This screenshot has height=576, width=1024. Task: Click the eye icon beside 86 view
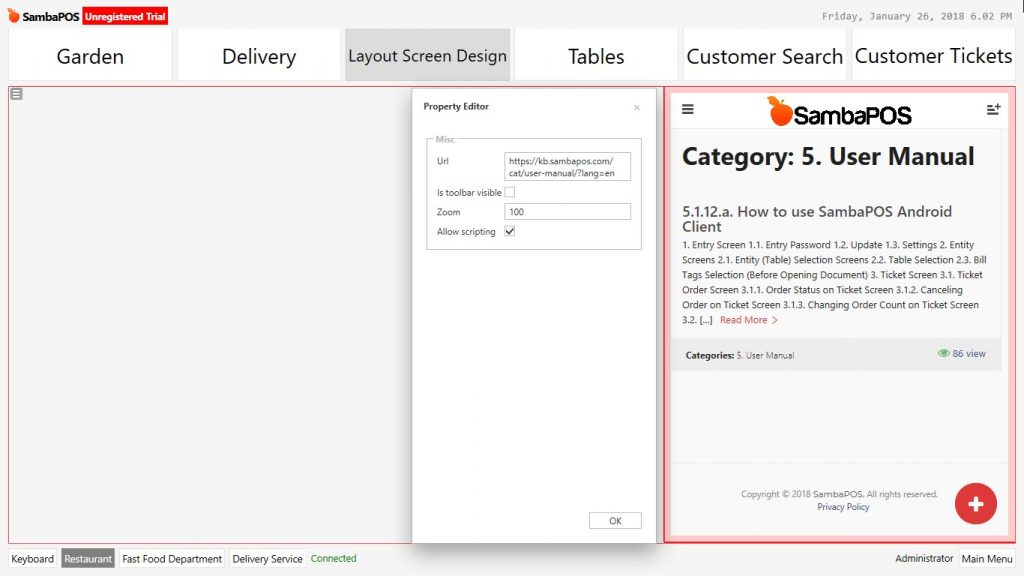point(944,353)
